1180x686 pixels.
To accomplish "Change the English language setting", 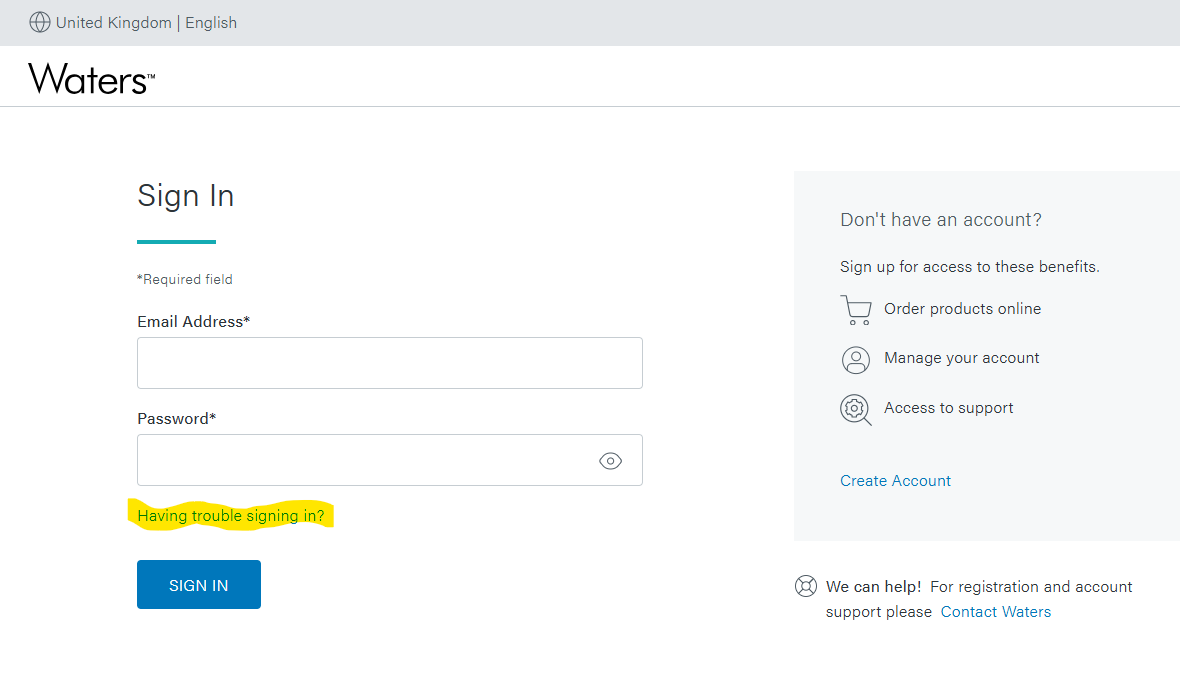I will click(x=211, y=23).
